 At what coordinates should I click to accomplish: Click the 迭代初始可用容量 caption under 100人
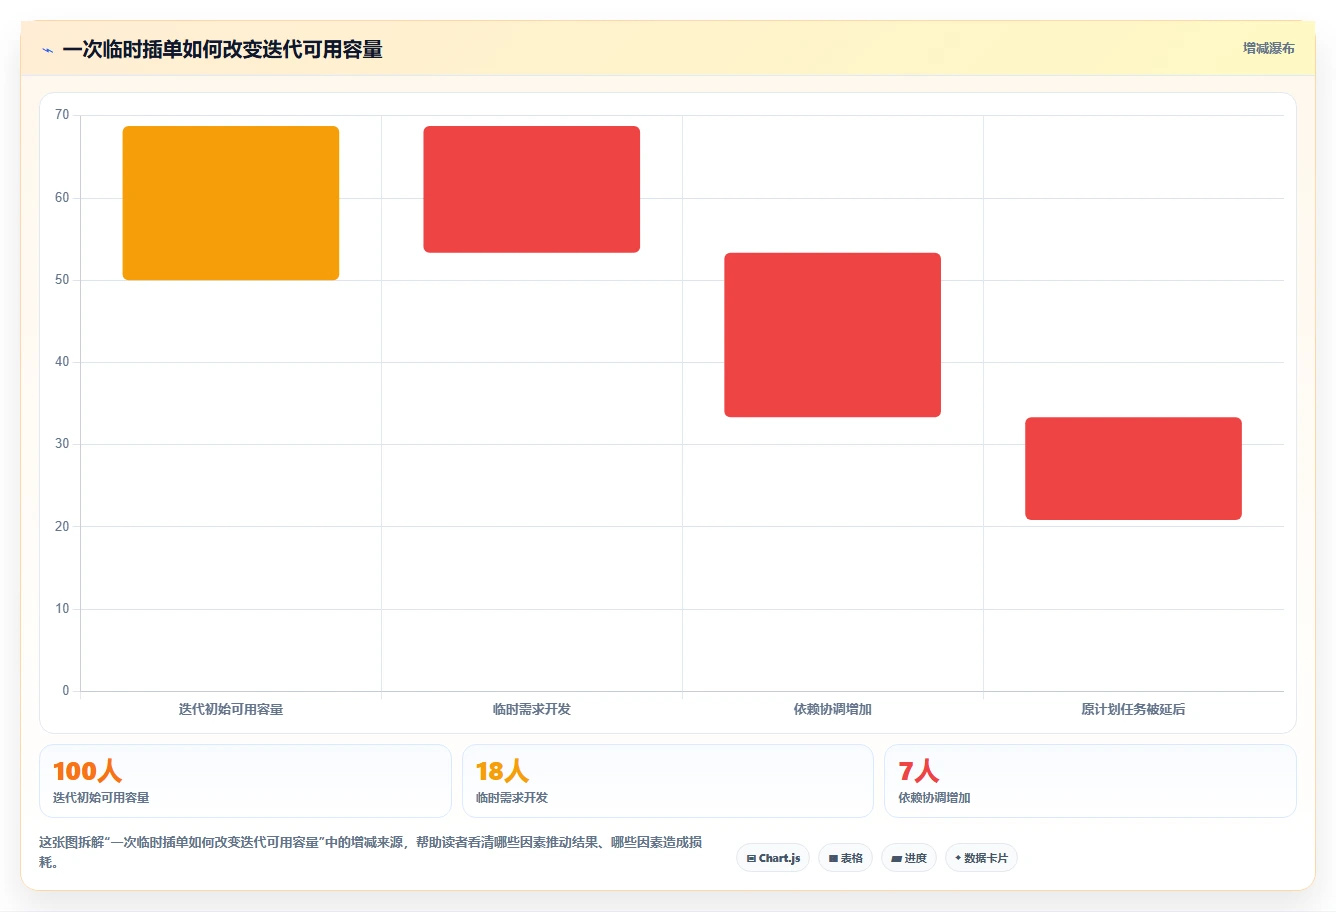101,798
